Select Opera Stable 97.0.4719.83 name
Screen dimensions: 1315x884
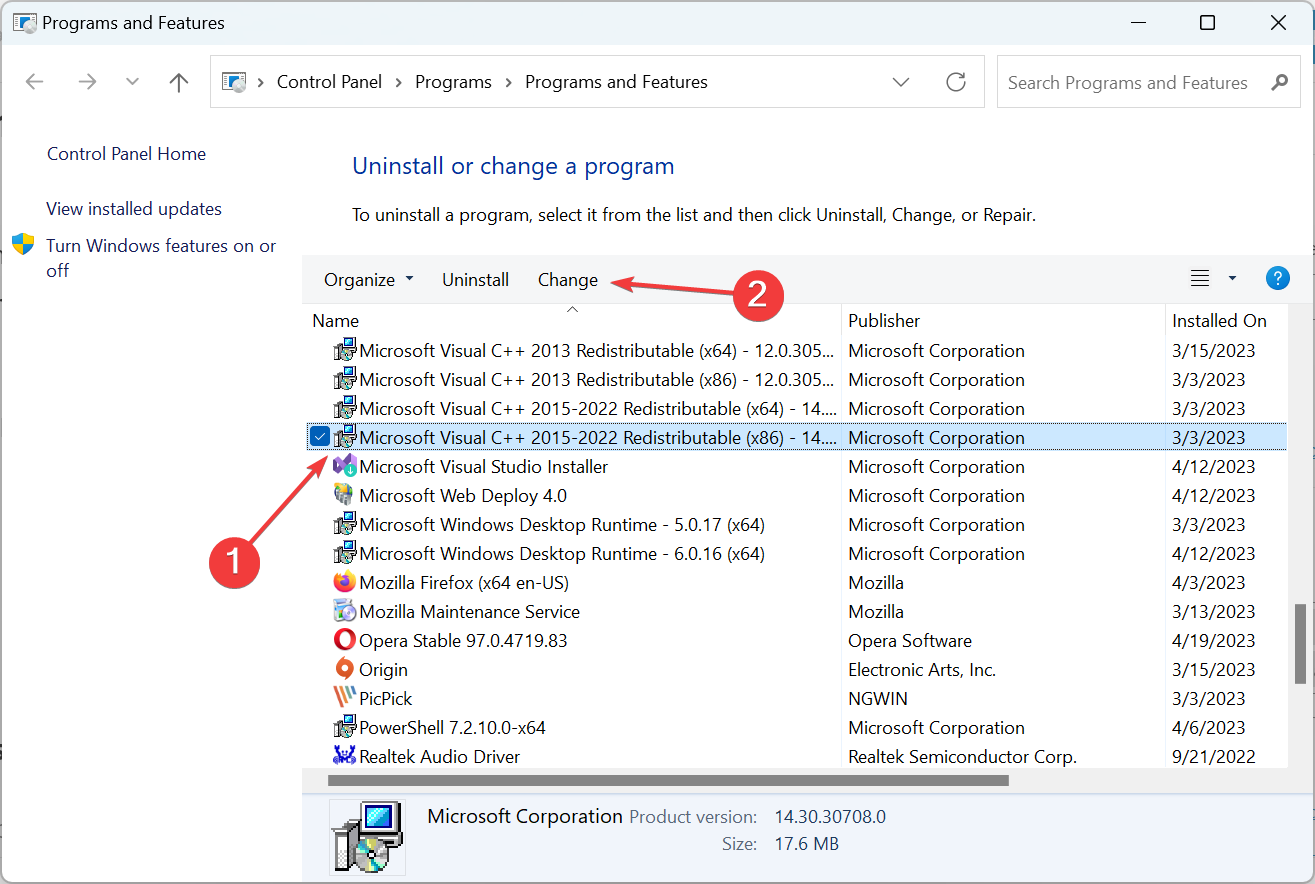pyautogui.click(x=463, y=641)
